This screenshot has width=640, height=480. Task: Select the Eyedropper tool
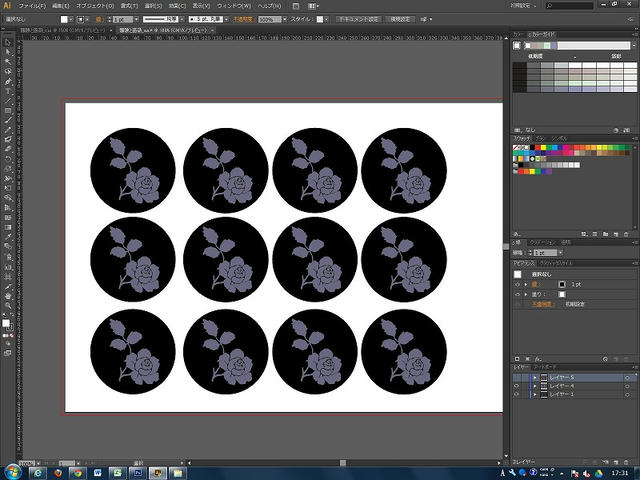(x=8, y=237)
